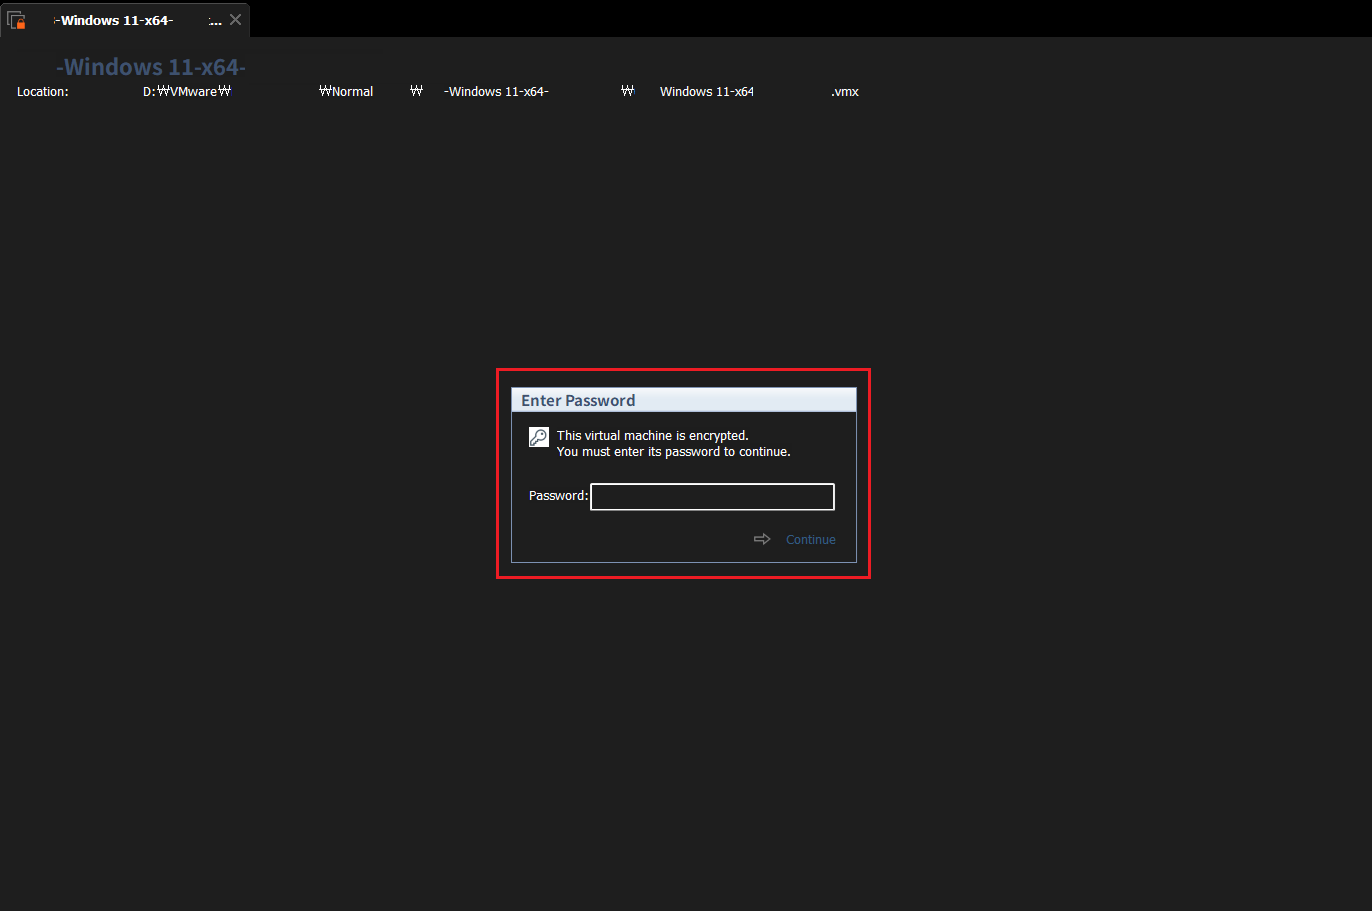The image size is (1372, 911).
Task: Click the 'Location:' label
Action: 43,92
